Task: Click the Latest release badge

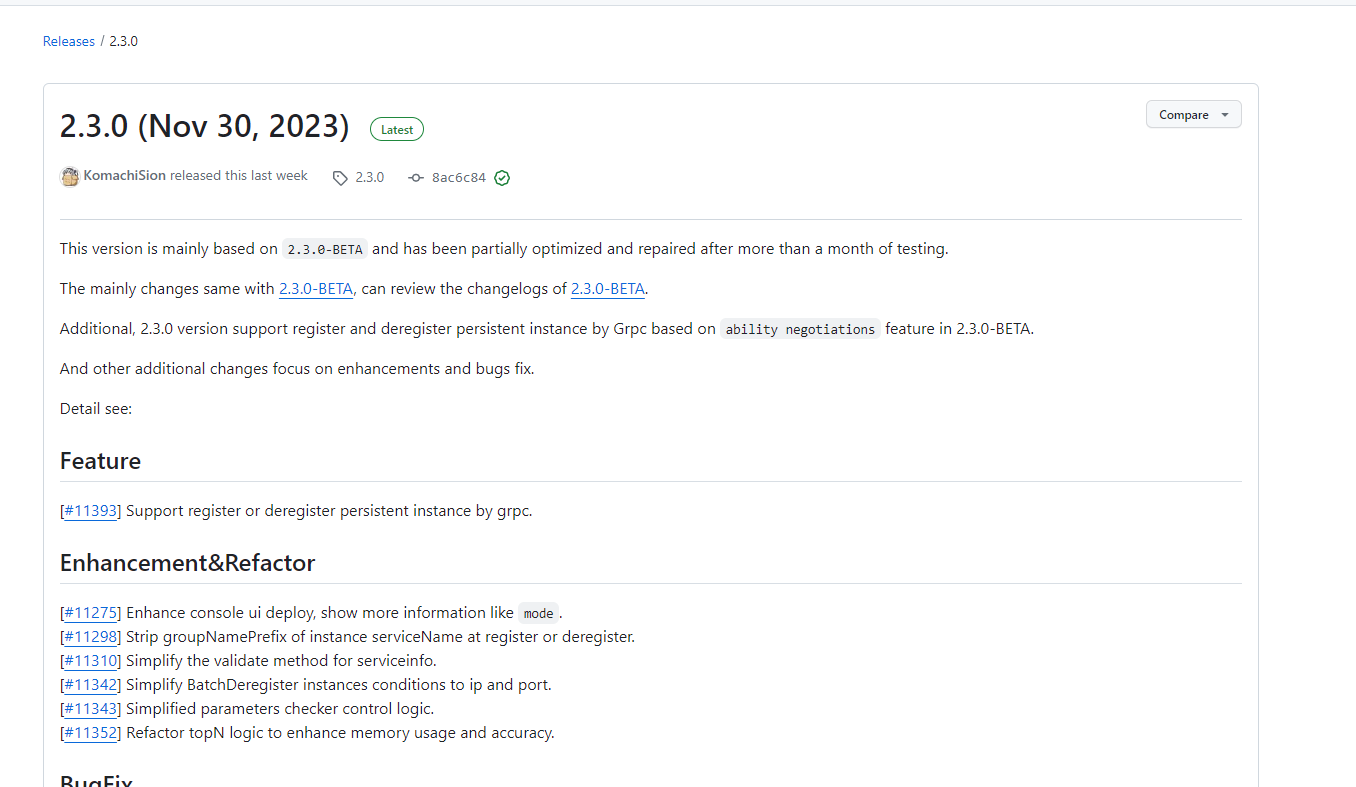Action: pos(397,129)
